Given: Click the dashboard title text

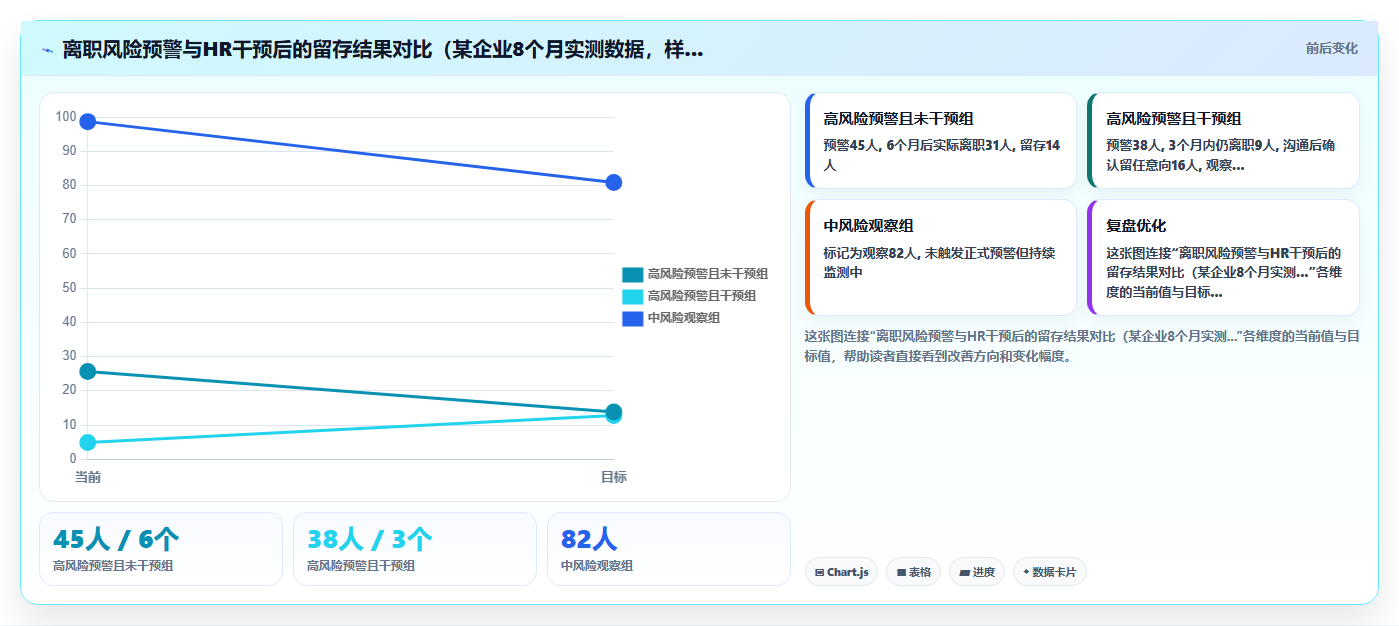Looking at the screenshot, I should pos(383,50).
